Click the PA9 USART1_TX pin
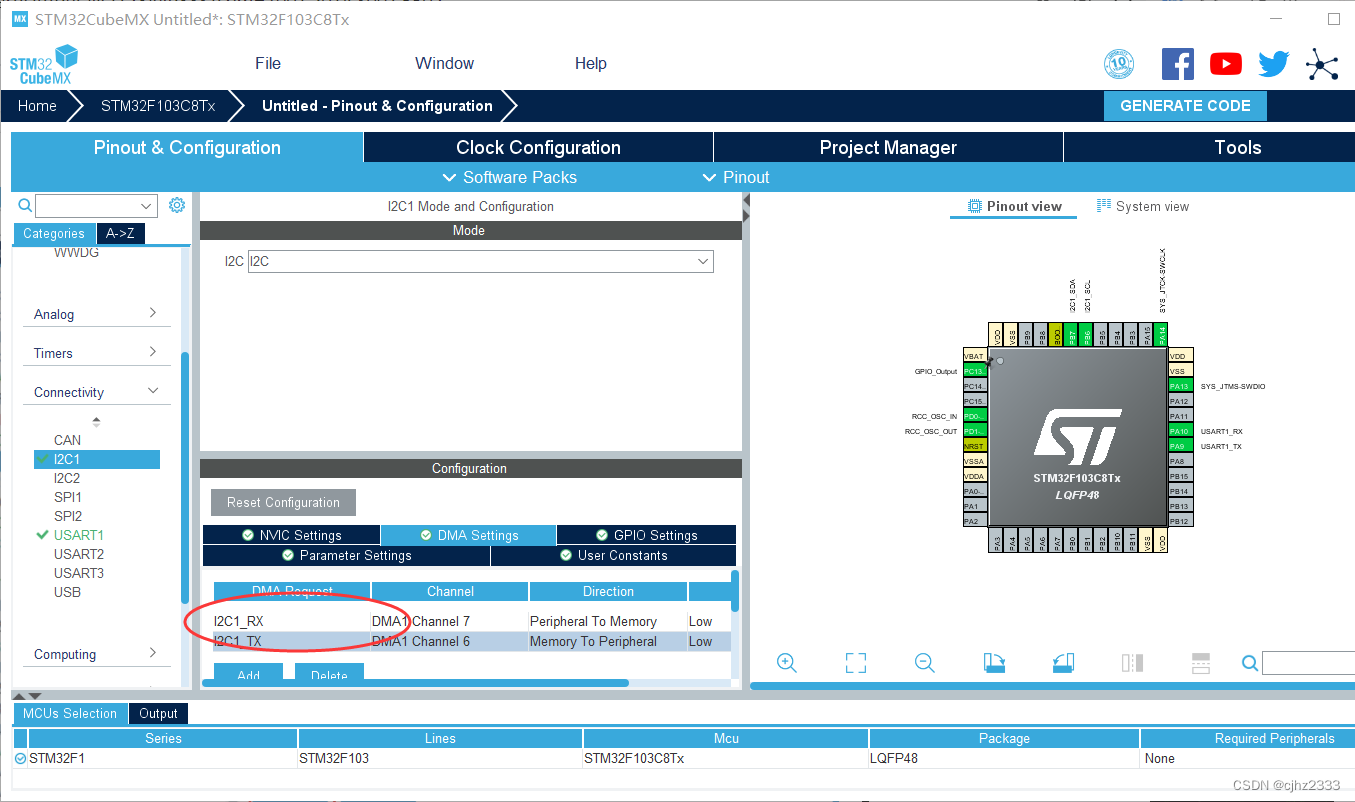 [x=1179, y=446]
